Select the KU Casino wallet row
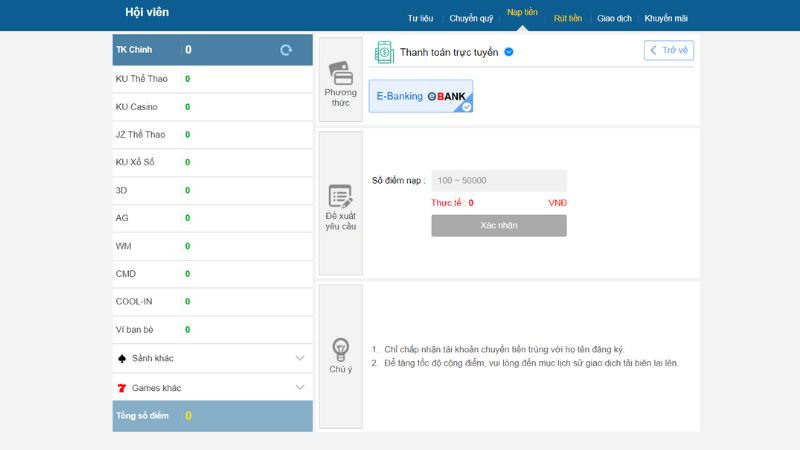This screenshot has width=800, height=450. (x=213, y=107)
